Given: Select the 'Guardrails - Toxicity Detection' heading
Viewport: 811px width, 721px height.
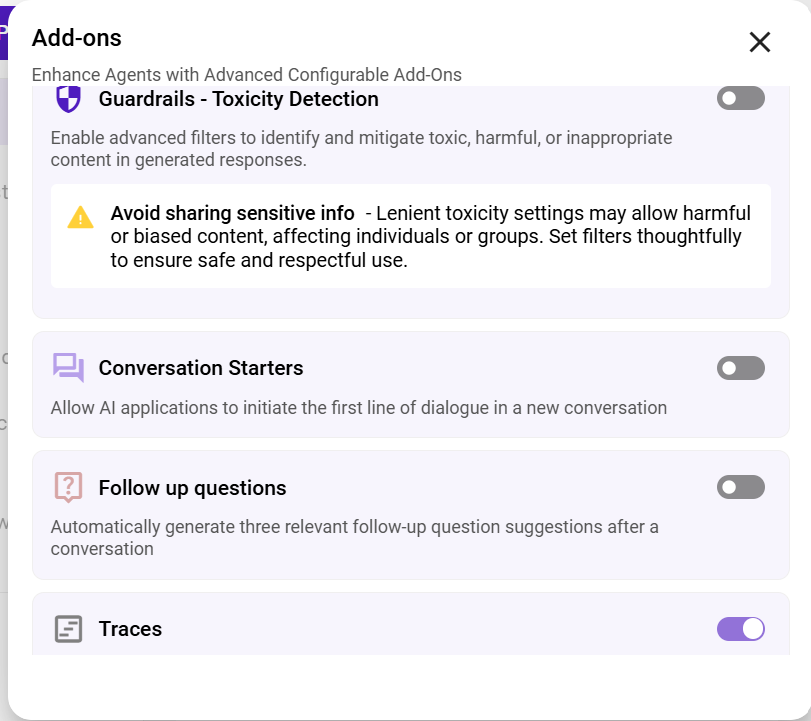Looking at the screenshot, I should [x=238, y=99].
